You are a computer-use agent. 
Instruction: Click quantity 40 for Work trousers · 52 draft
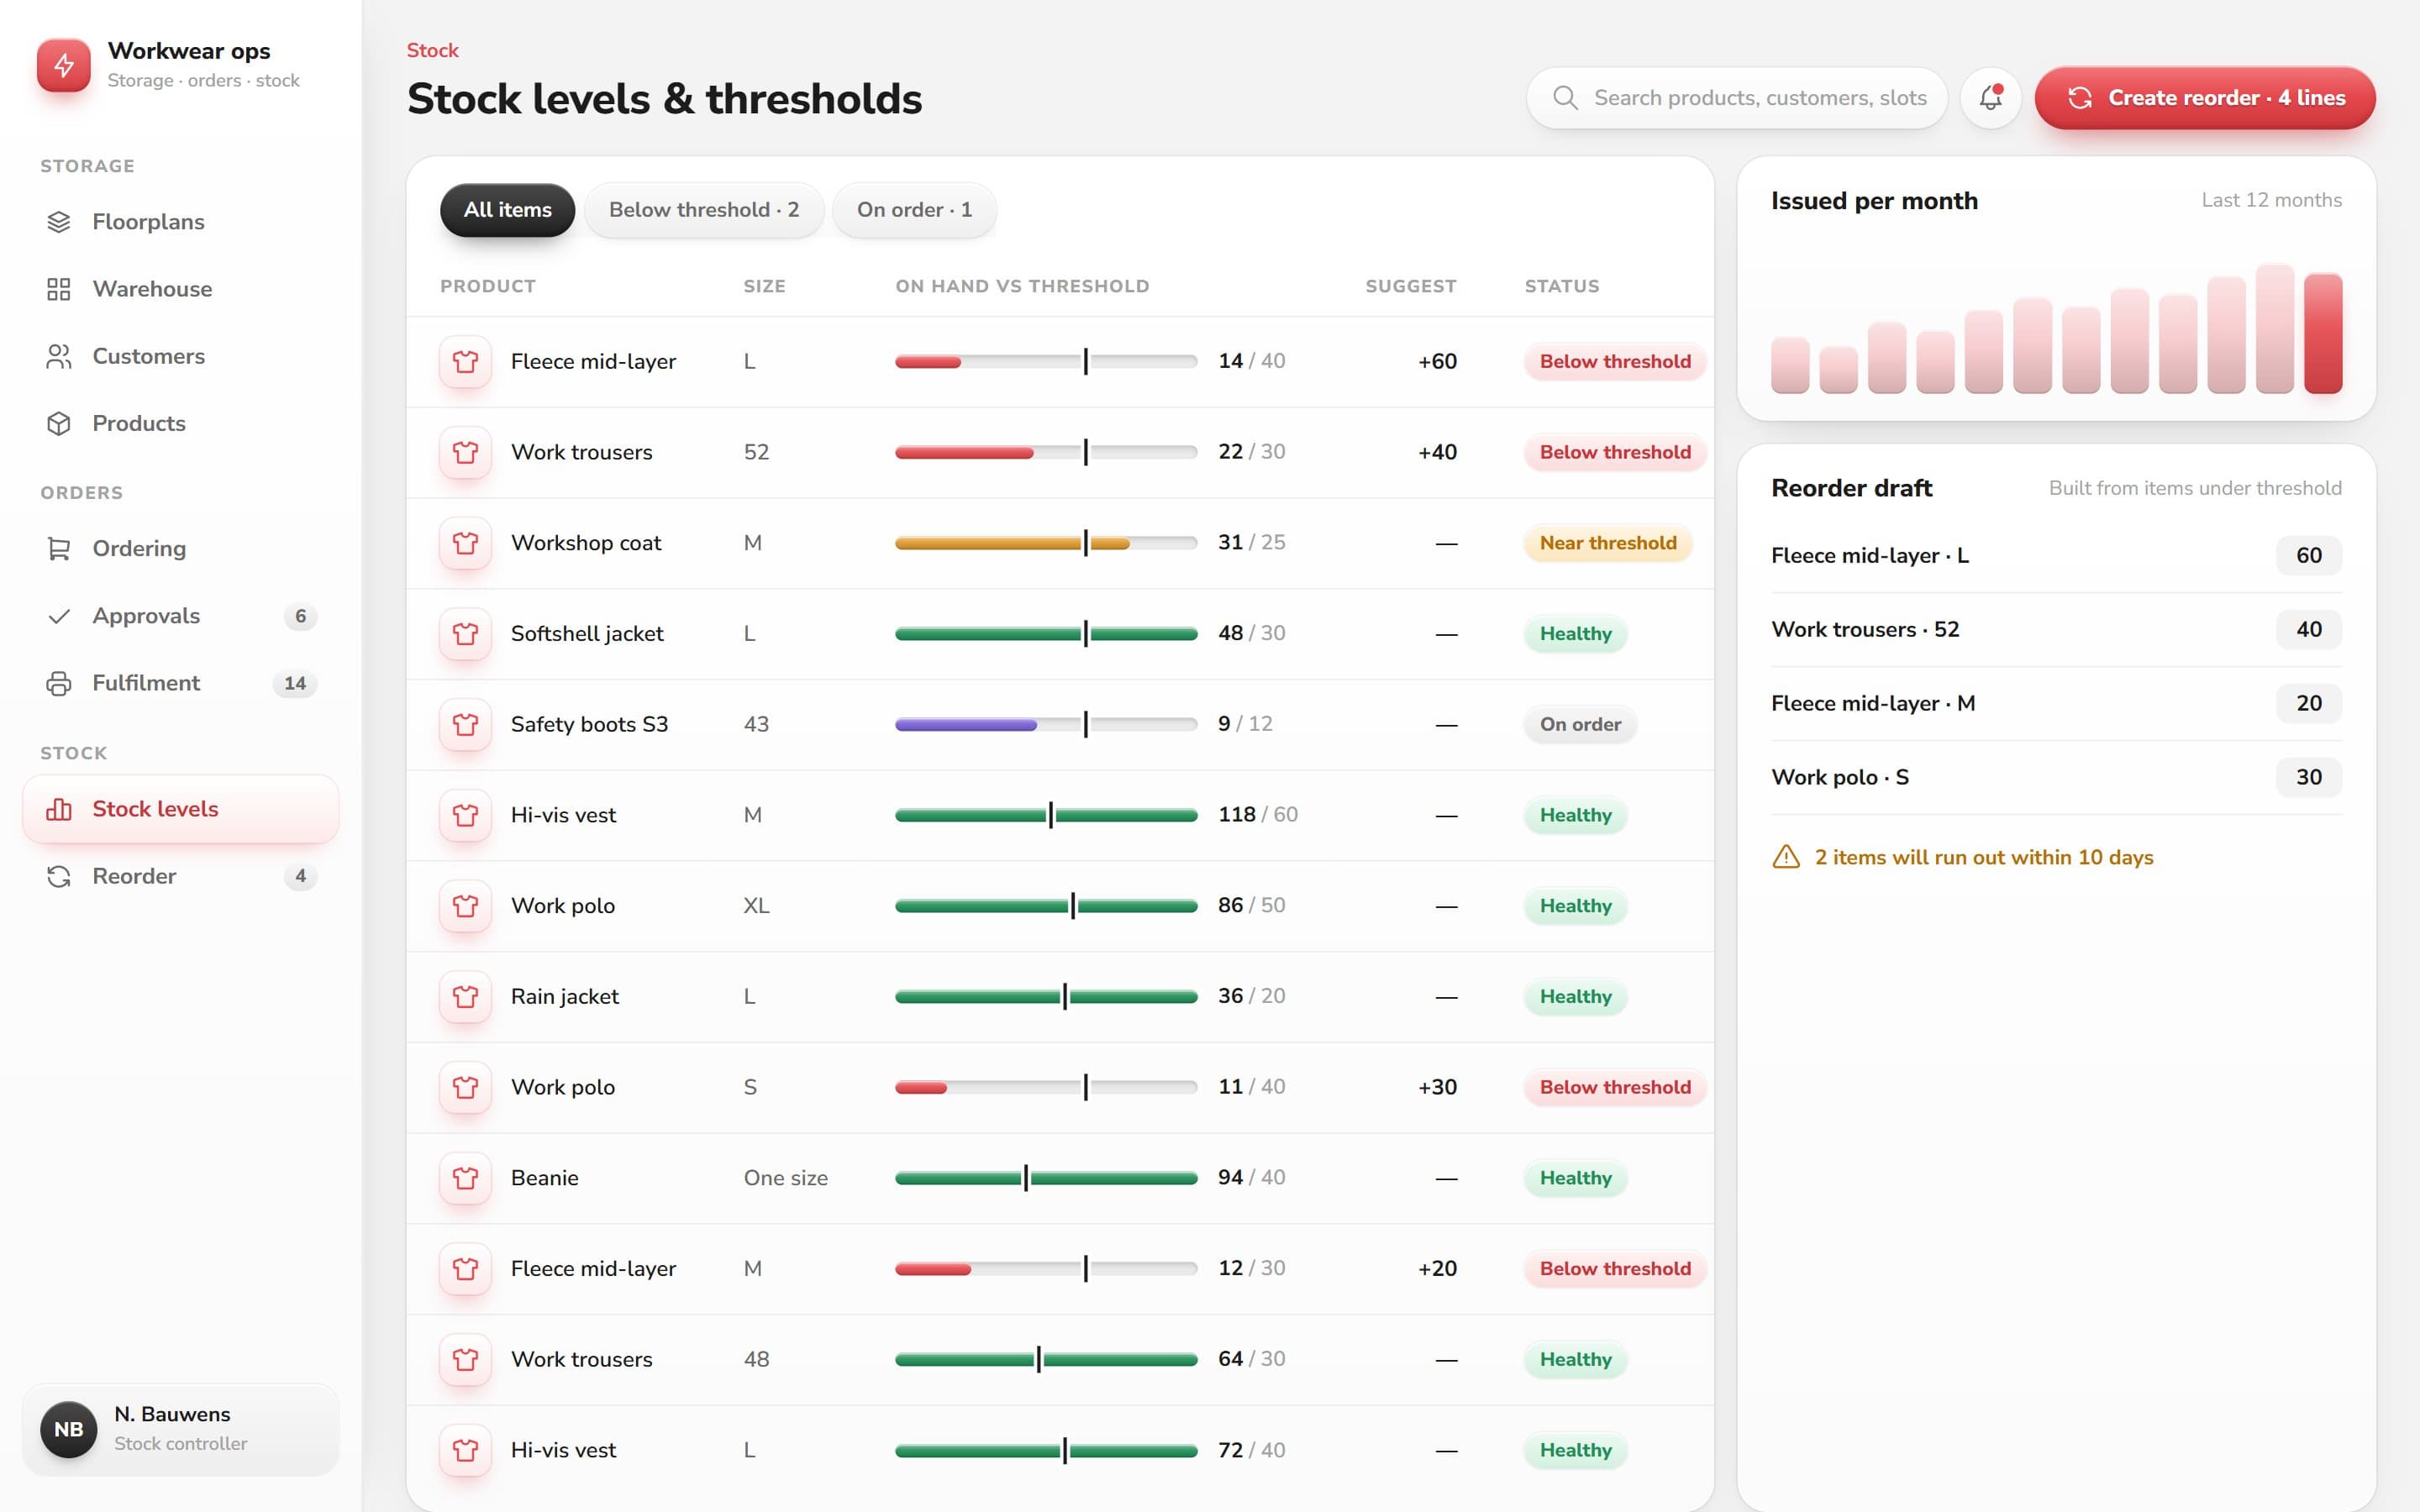pyautogui.click(x=2309, y=629)
